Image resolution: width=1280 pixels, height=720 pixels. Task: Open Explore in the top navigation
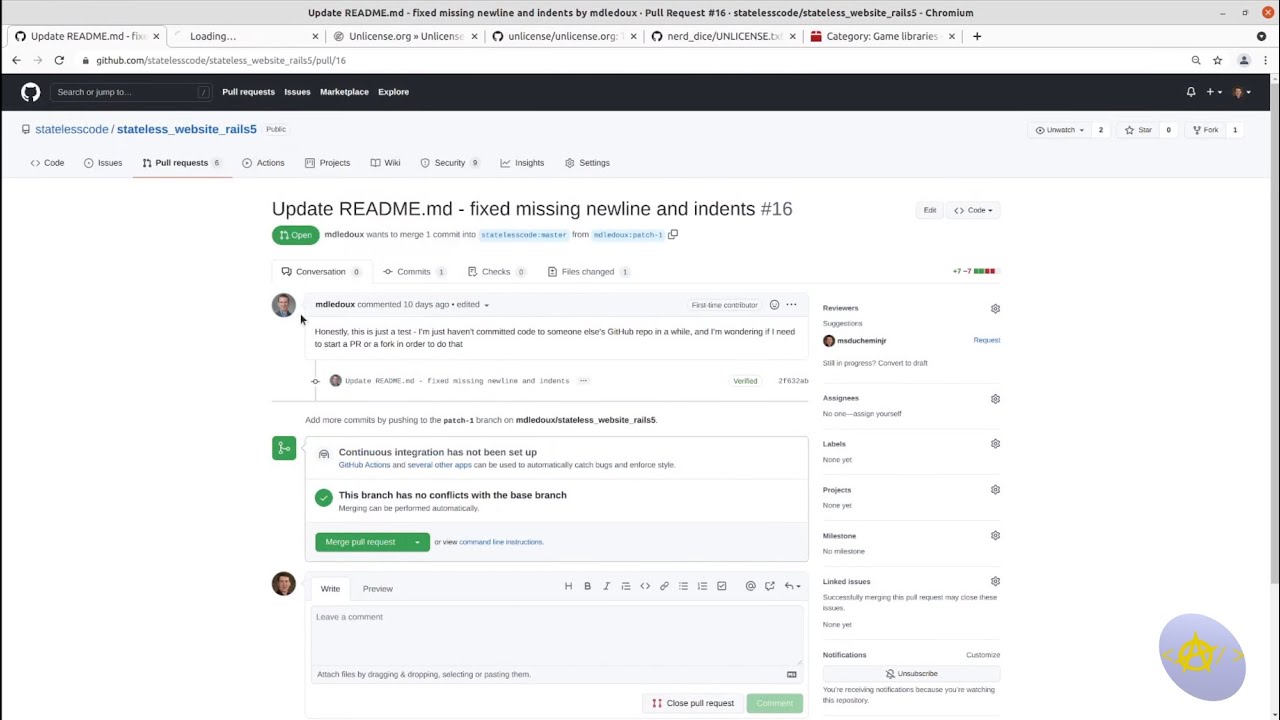click(393, 92)
